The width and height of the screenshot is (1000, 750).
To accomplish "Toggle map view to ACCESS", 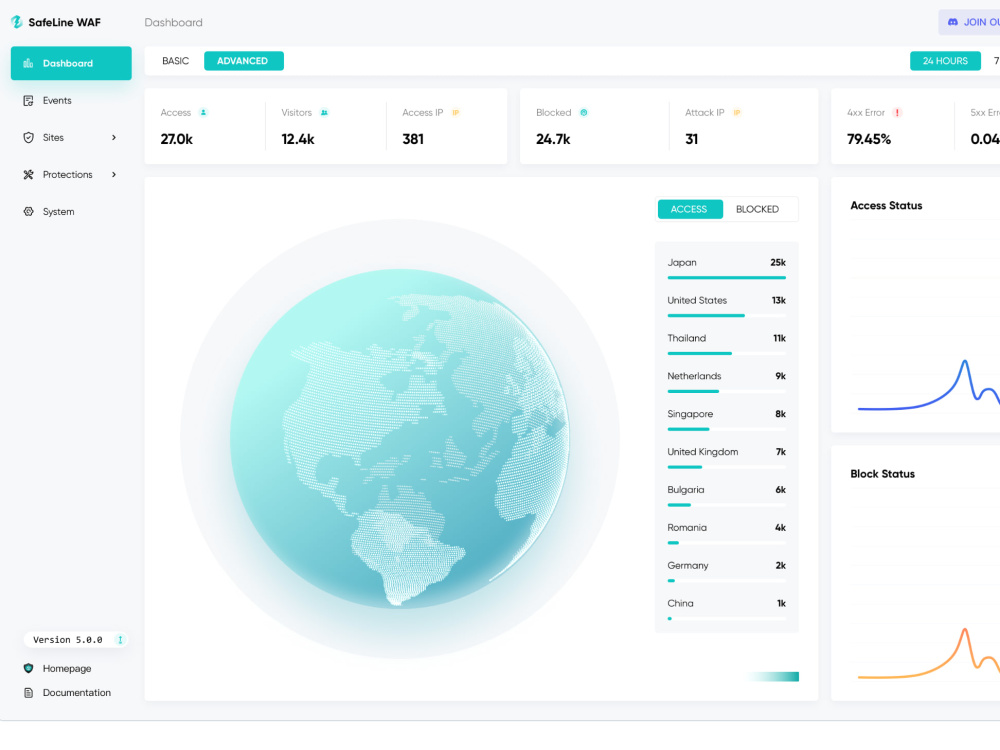I will 690,209.
